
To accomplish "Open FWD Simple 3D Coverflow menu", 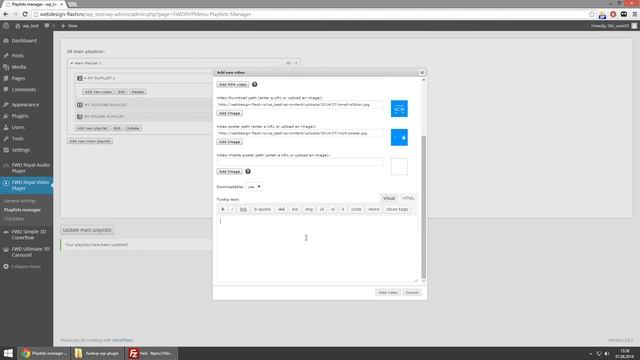I will (29, 235).
